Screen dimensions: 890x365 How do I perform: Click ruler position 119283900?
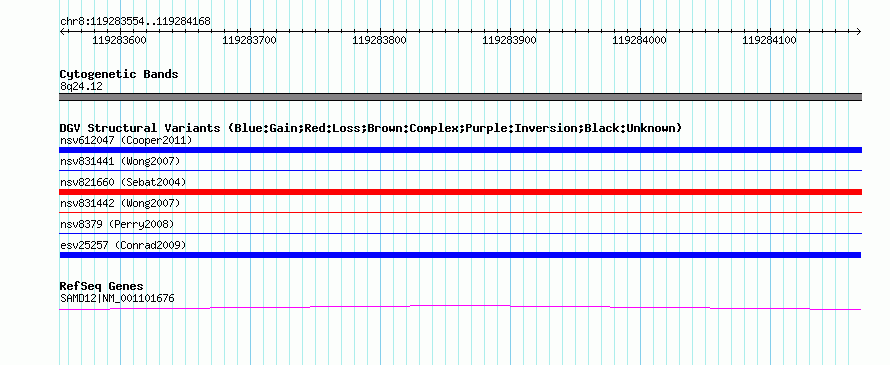click(509, 40)
